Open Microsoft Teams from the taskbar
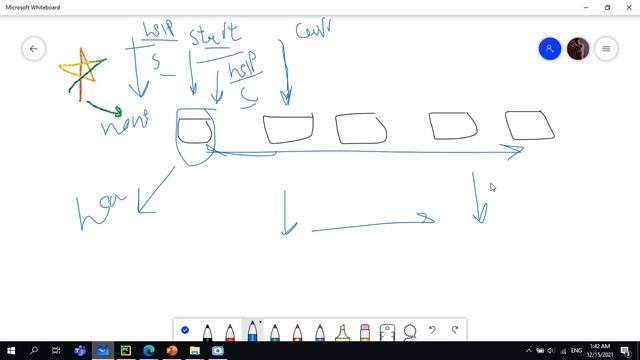 tap(80, 351)
